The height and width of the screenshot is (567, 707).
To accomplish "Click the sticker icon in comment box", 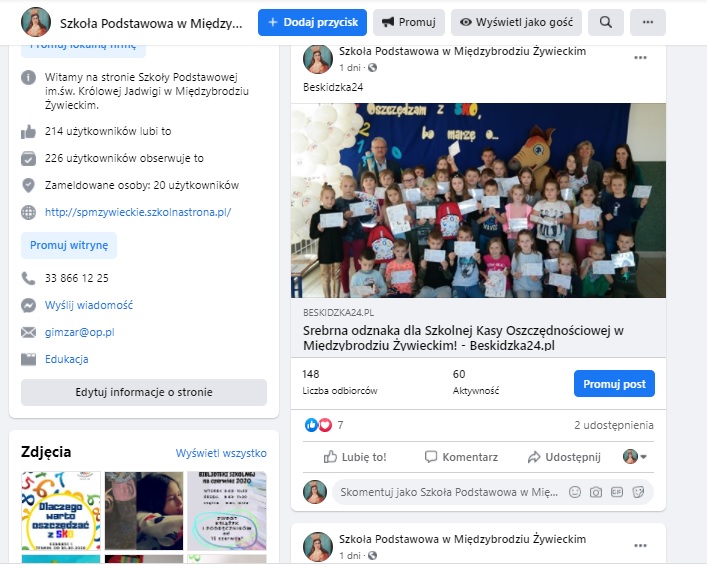I will 638,492.
